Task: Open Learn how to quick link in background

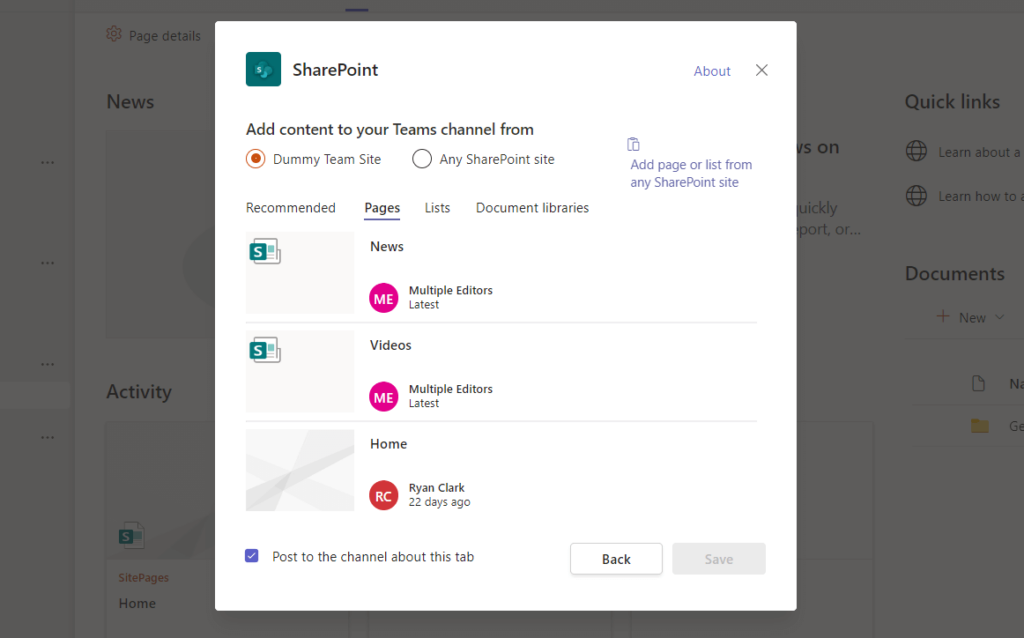Action: click(x=980, y=197)
